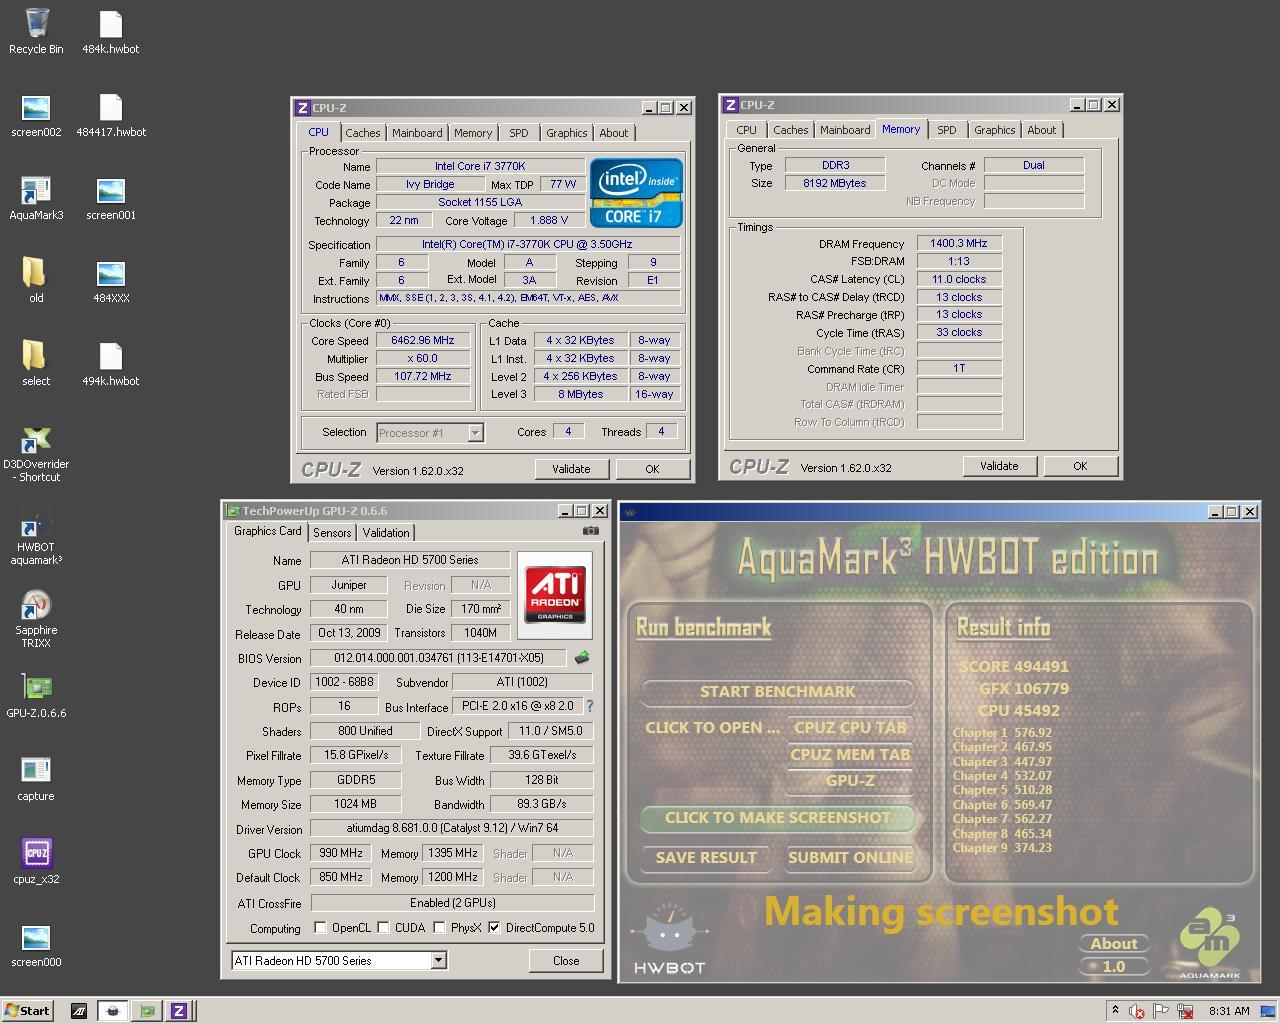Open GPU-Z.0.6.6 desktop icon

tap(36, 696)
